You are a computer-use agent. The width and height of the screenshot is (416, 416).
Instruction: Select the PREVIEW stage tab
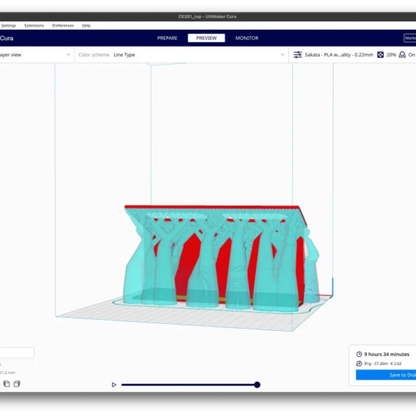pyautogui.click(x=206, y=38)
